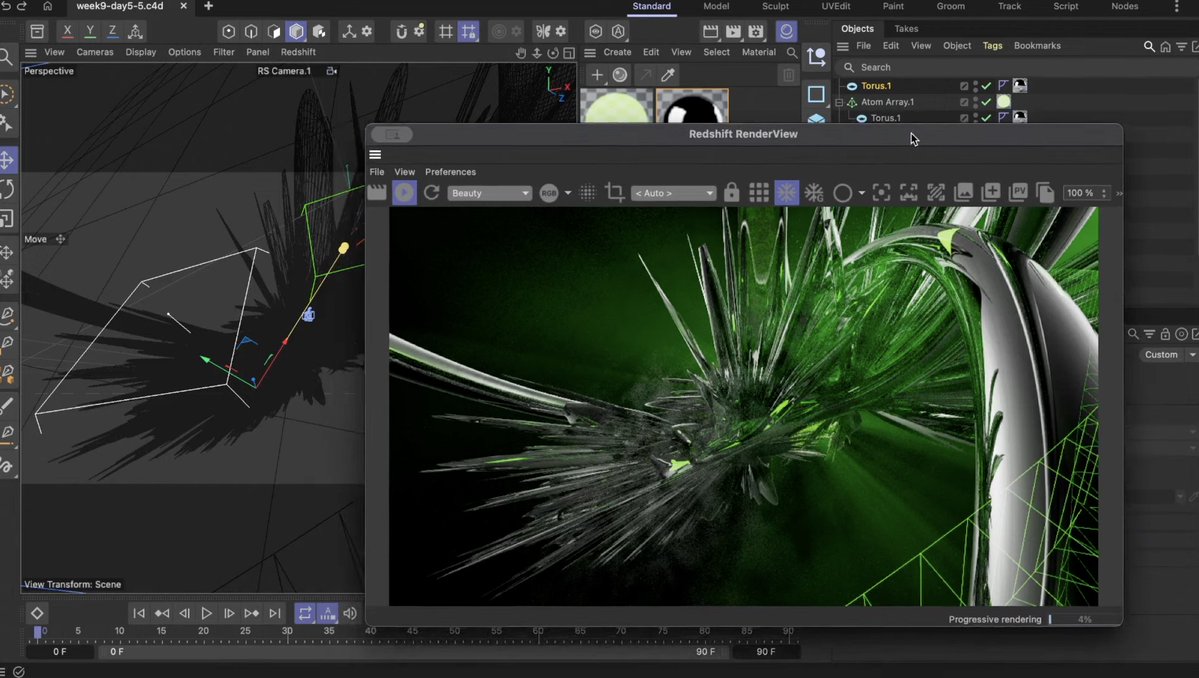Collapse the Atom Array.1 tree item
The image size is (1199, 678).
(x=840, y=102)
